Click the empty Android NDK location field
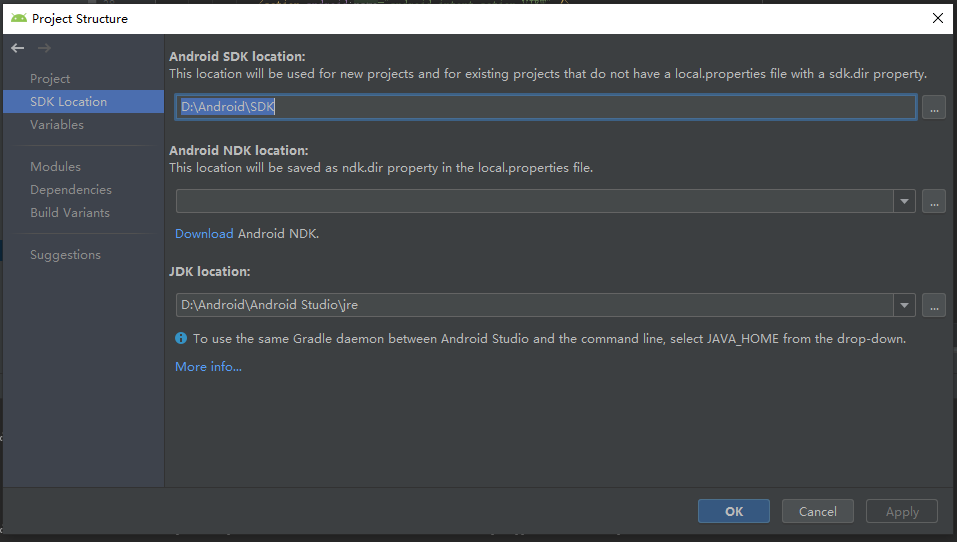Viewport: 957px width, 542px height. coord(535,201)
